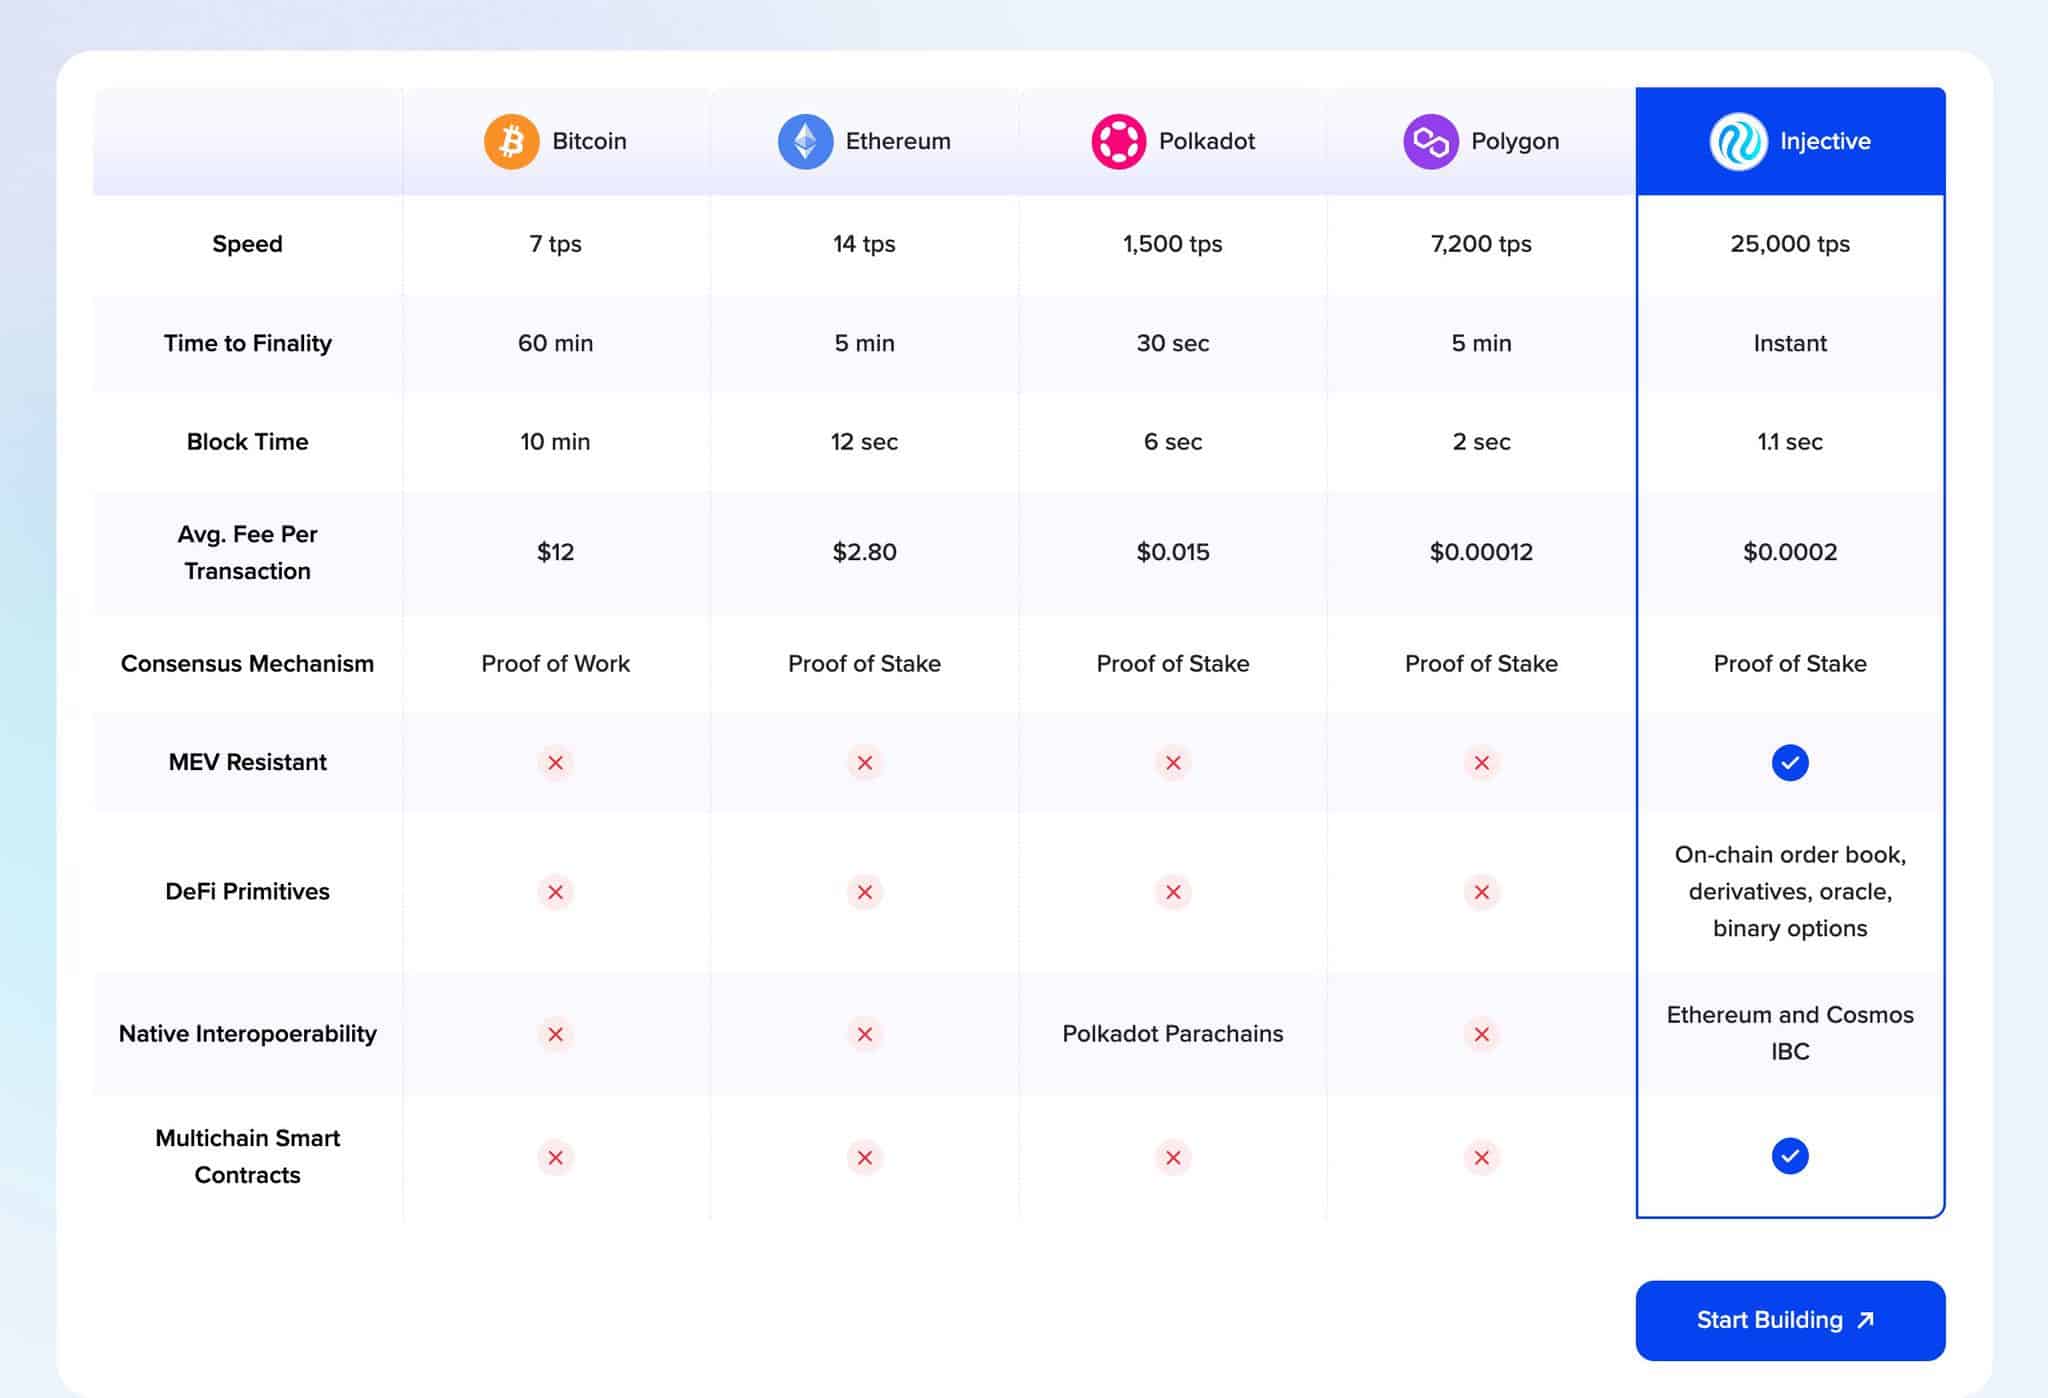The width and height of the screenshot is (2048, 1398).
Task: Click the purple Polygon logo icon
Action: pyautogui.click(x=1430, y=141)
